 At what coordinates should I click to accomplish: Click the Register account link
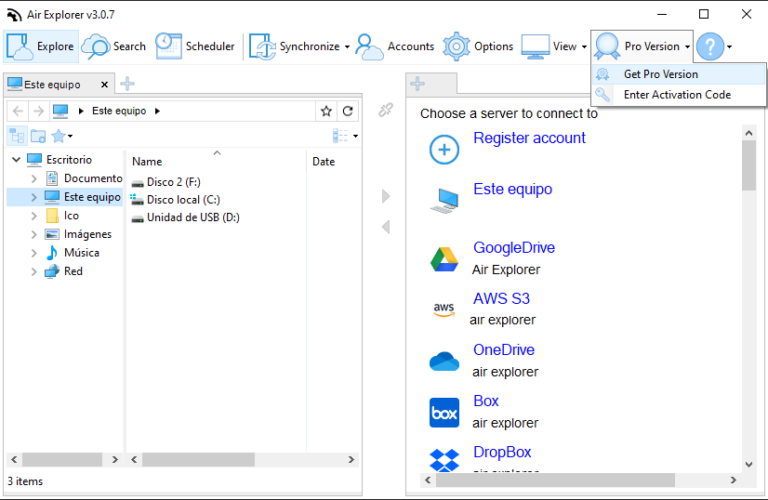(529, 138)
